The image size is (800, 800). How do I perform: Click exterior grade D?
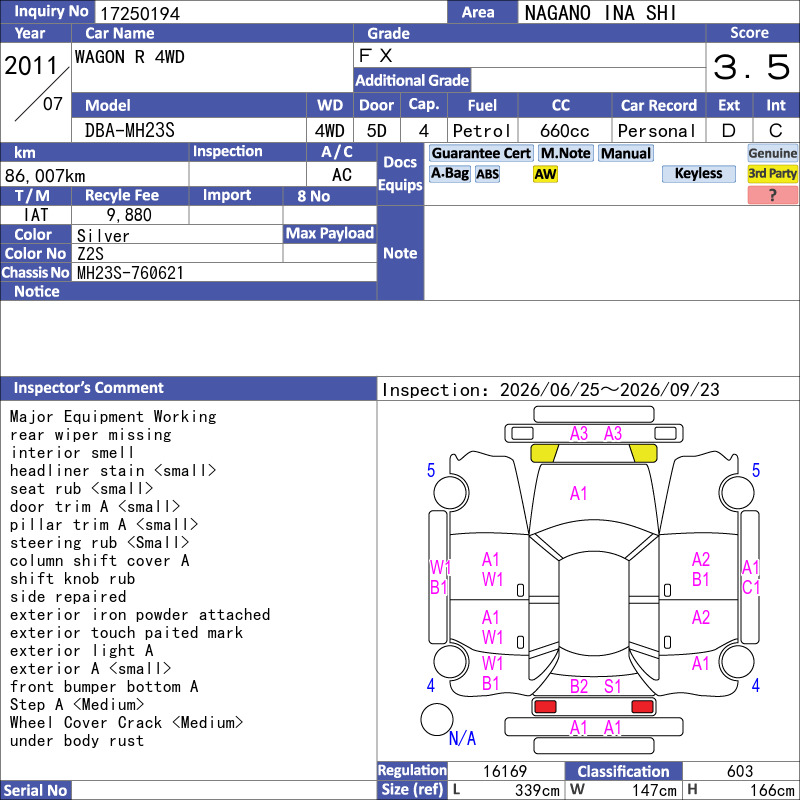tap(729, 131)
